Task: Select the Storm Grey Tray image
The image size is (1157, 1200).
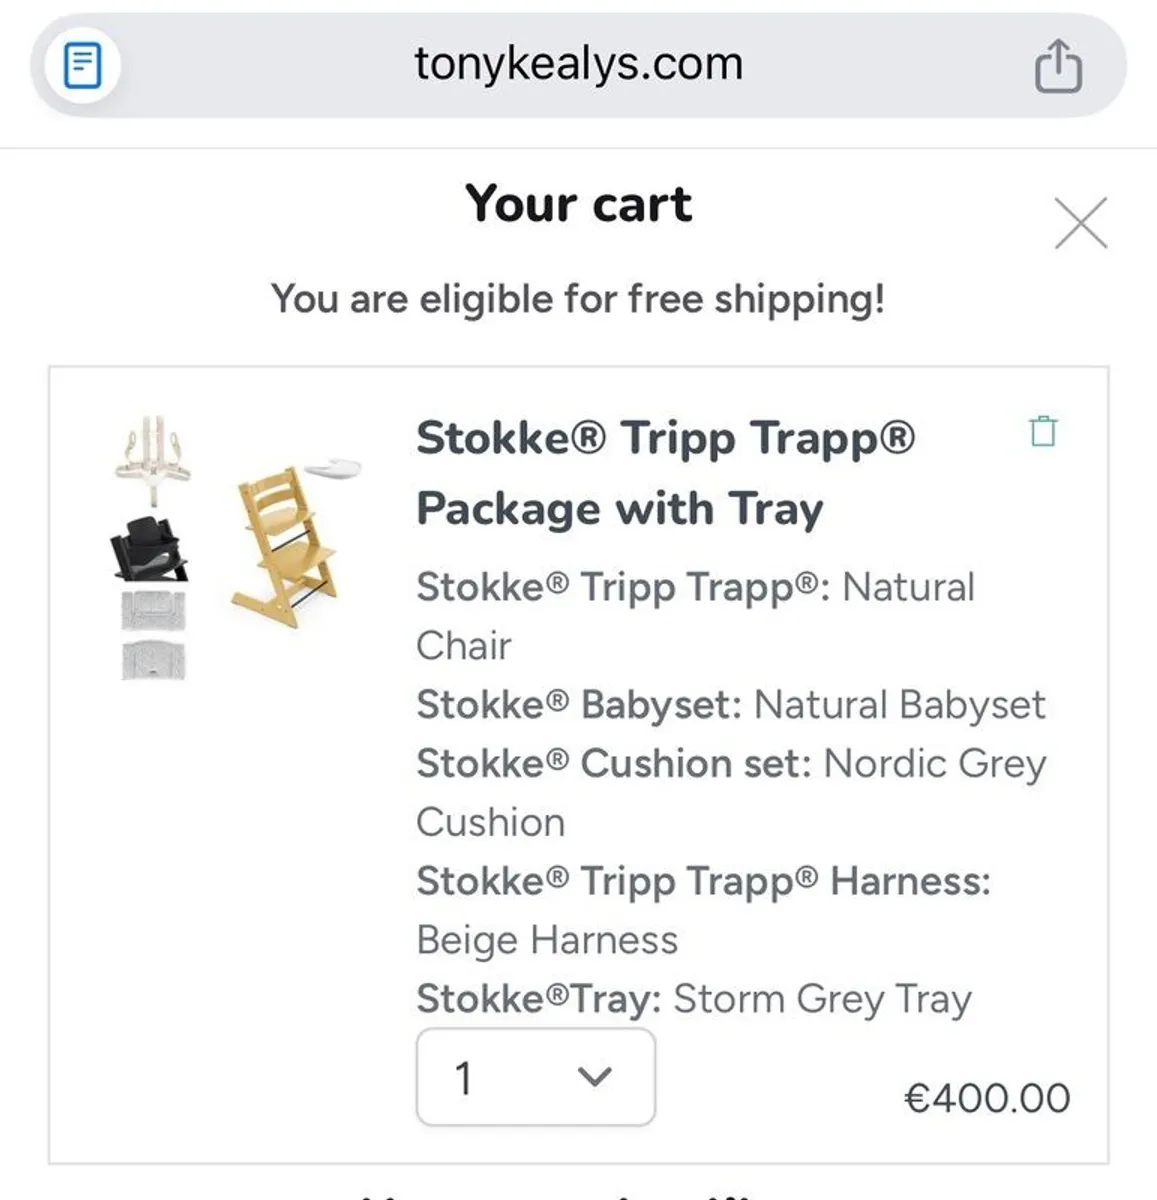Action: (332, 468)
